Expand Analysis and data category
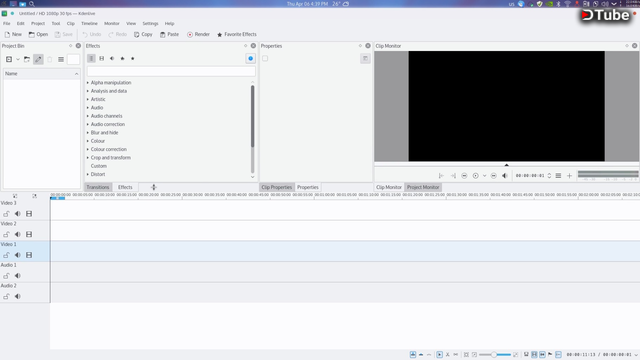640x360 pixels. point(88,91)
